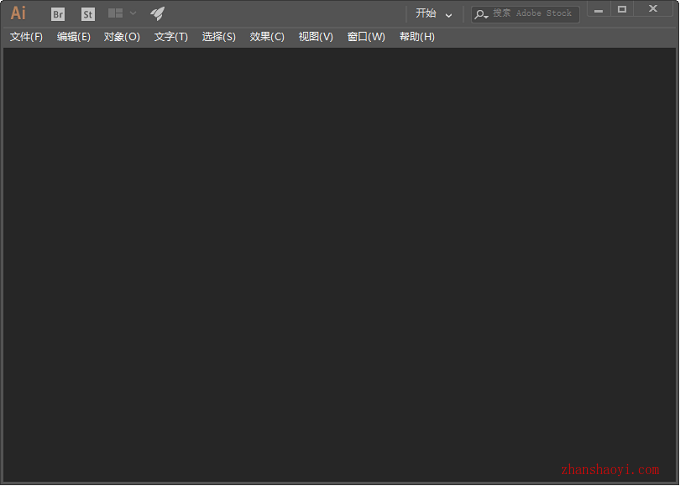Open the 选择(S) menu

point(219,37)
